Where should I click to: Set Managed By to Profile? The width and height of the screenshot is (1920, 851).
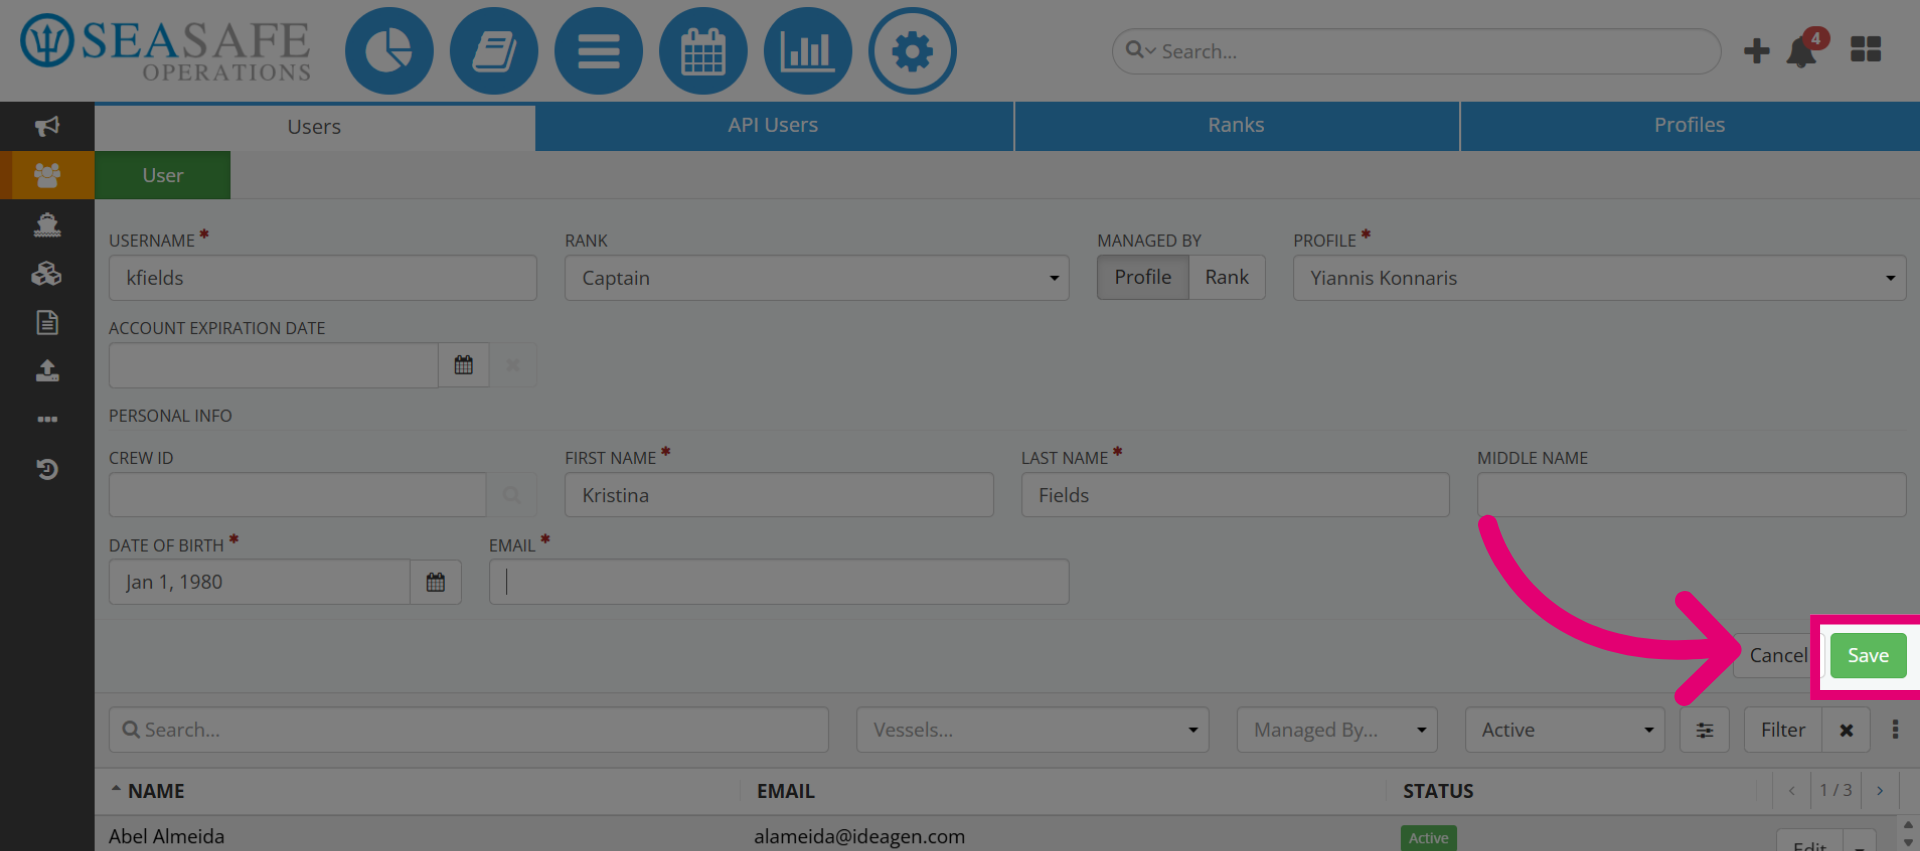click(1143, 277)
